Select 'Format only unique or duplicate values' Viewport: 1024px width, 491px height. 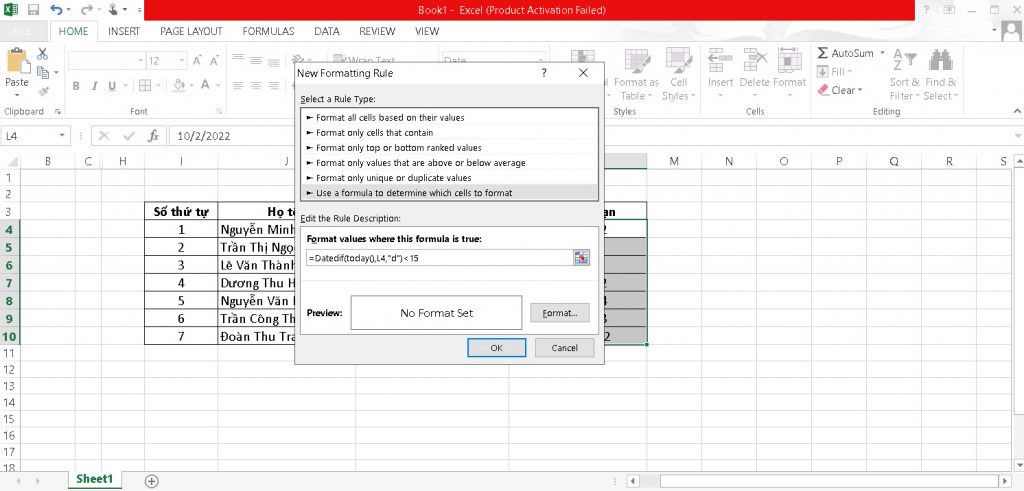pyautogui.click(x=449, y=178)
